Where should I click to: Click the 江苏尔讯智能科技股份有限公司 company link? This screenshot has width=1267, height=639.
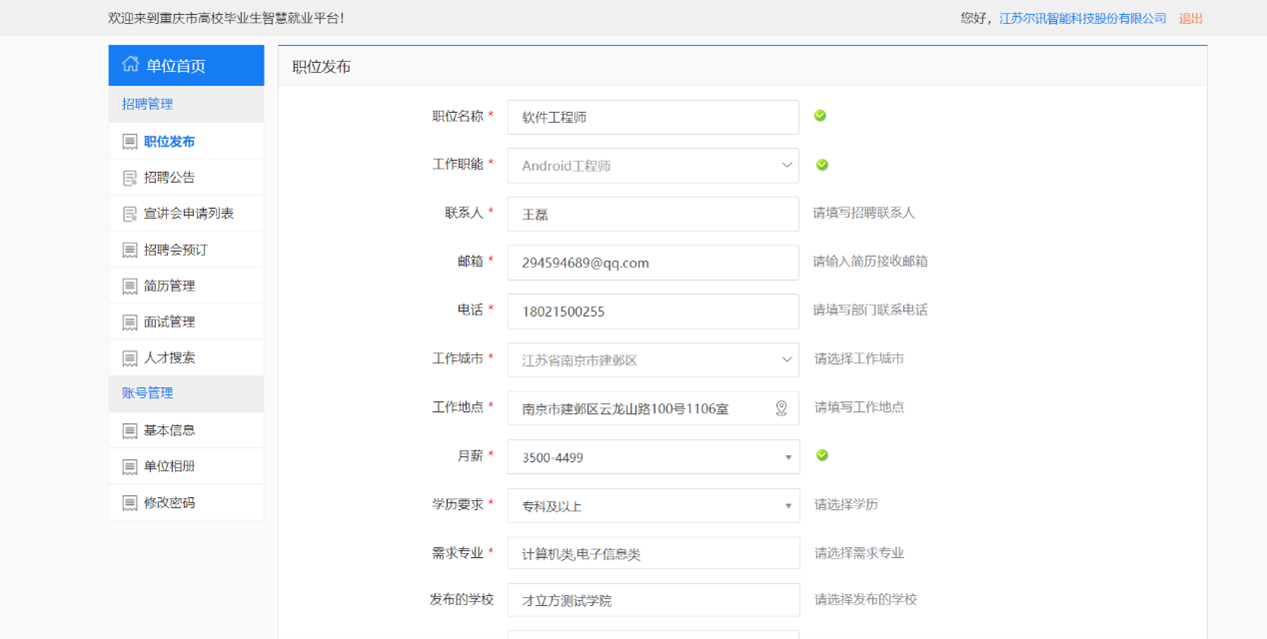(x=1082, y=18)
